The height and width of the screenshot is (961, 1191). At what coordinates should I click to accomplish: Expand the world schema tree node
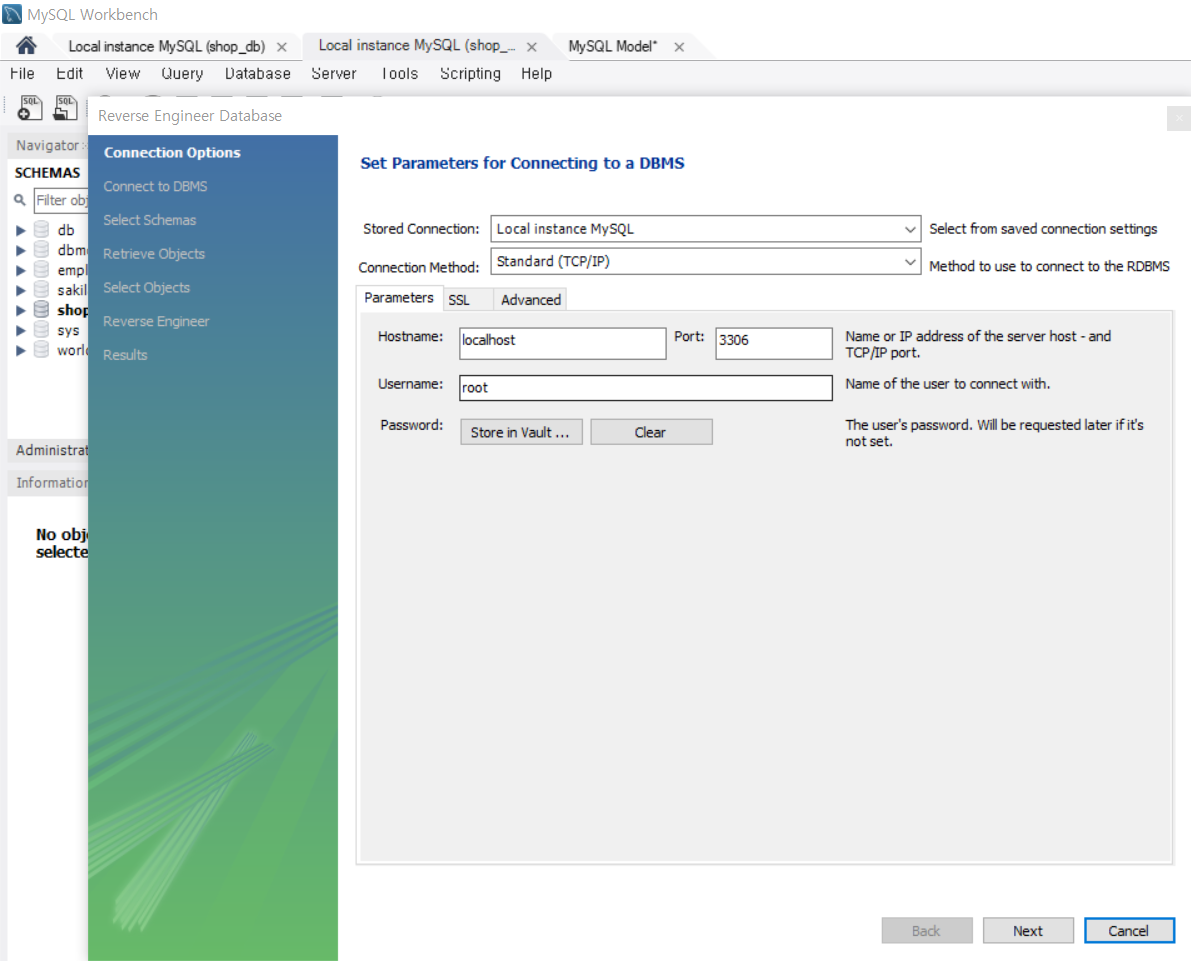click(x=21, y=350)
